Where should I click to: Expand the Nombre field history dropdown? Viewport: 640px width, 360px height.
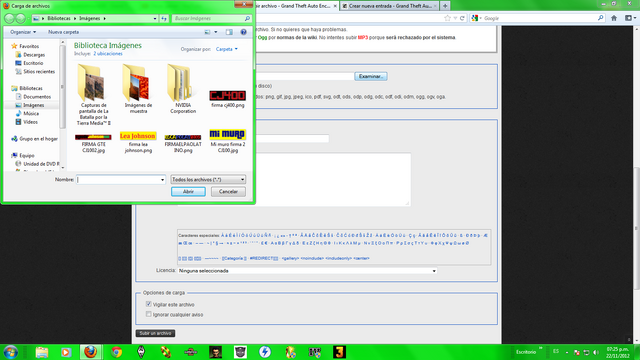[162, 180]
